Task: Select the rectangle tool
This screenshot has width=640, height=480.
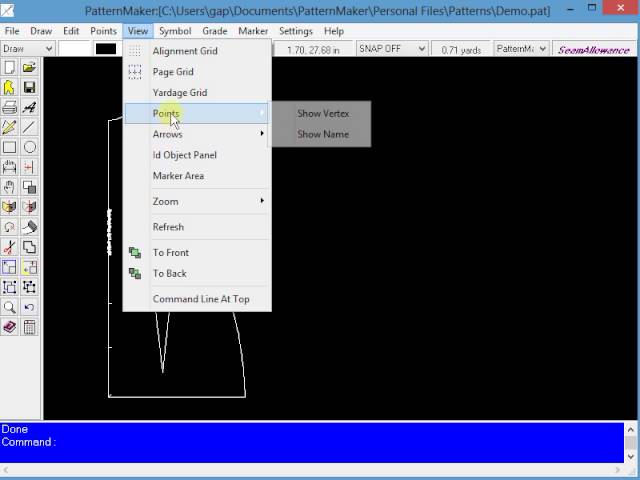Action: (x=9, y=147)
